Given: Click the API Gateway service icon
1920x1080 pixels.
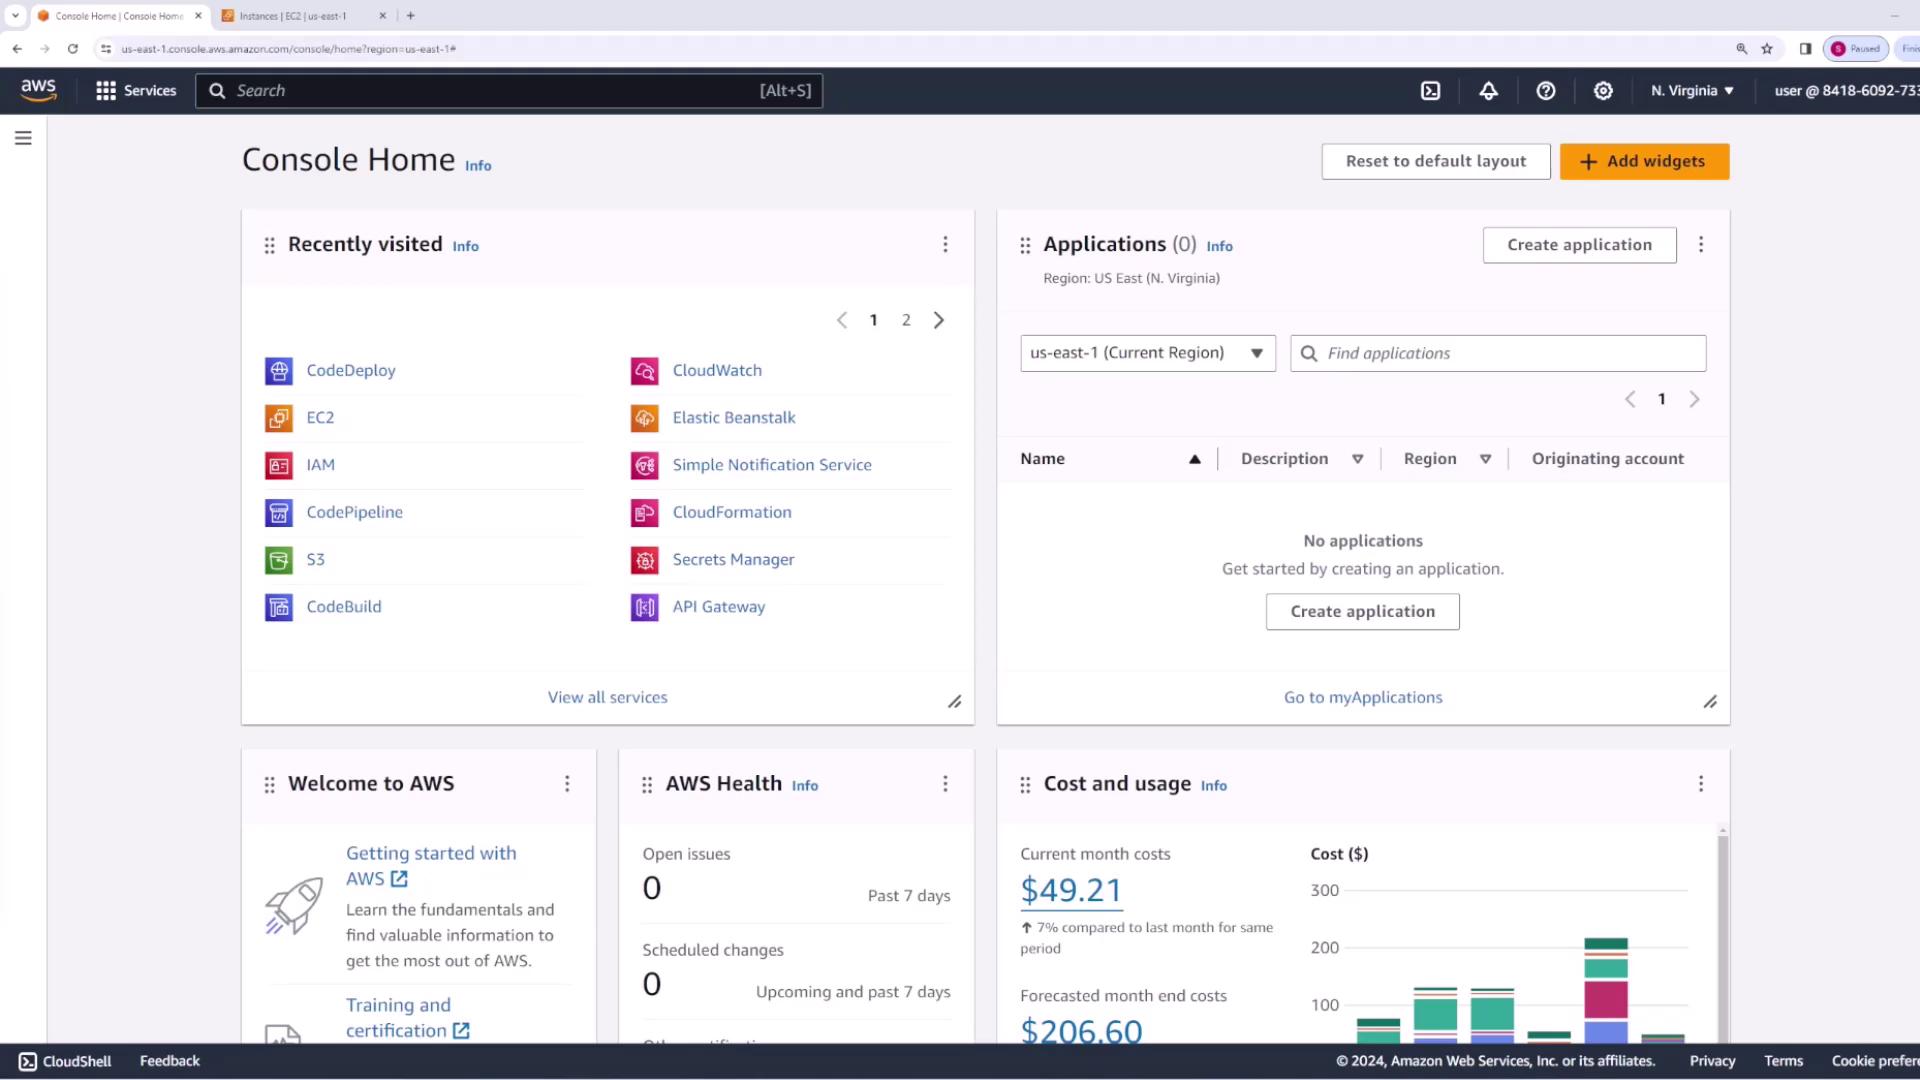Looking at the screenshot, I should (645, 607).
